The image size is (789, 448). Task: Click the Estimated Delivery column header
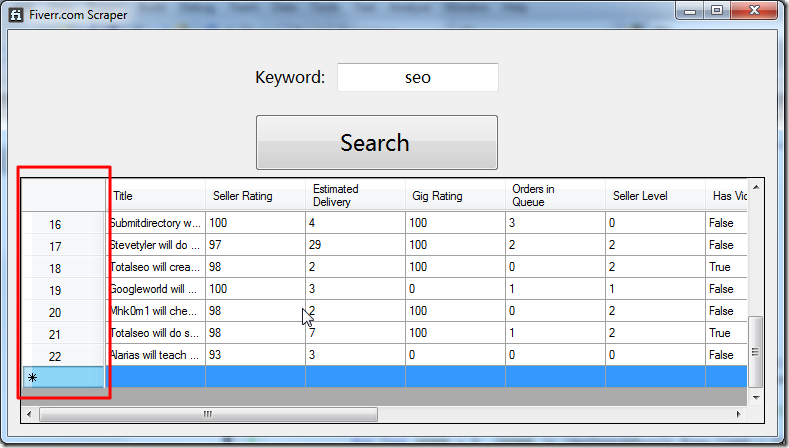[x=355, y=195]
